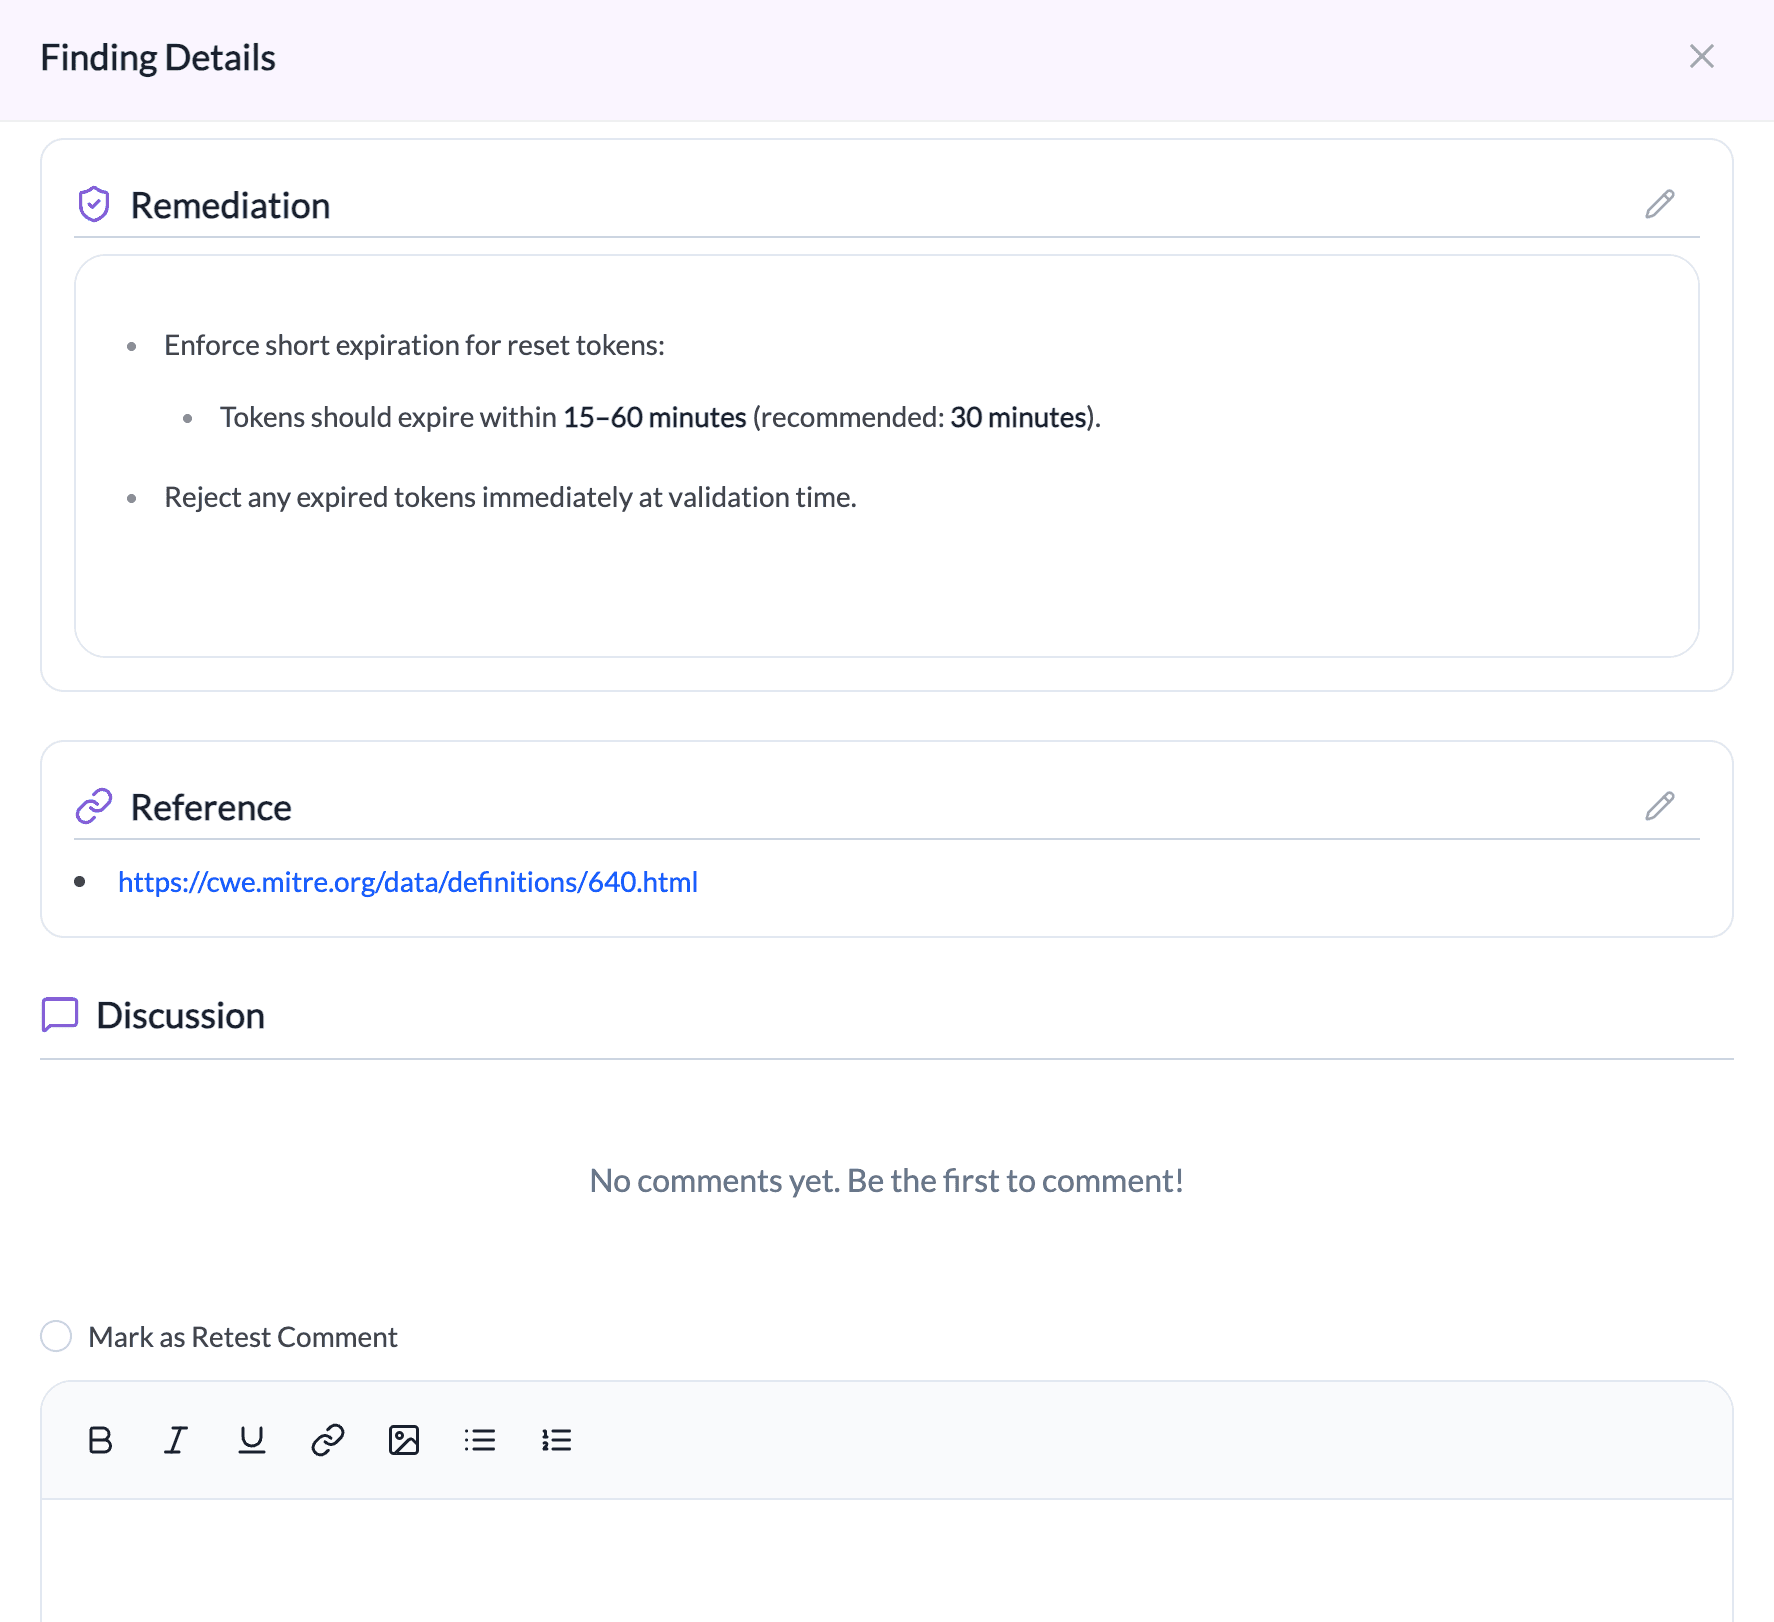Edit the Reference section with pencil icon
This screenshot has height=1622, width=1774.
pos(1659,806)
